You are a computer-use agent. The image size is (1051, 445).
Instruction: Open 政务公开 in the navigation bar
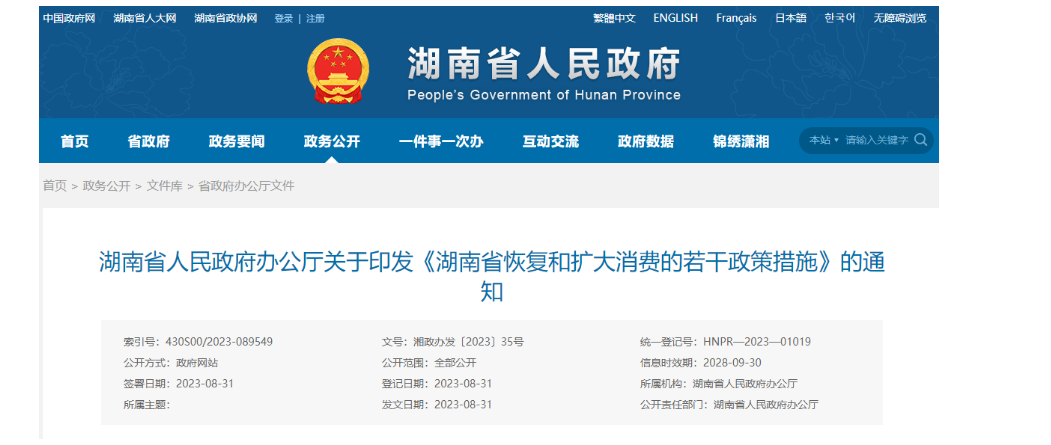(x=331, y=141)
